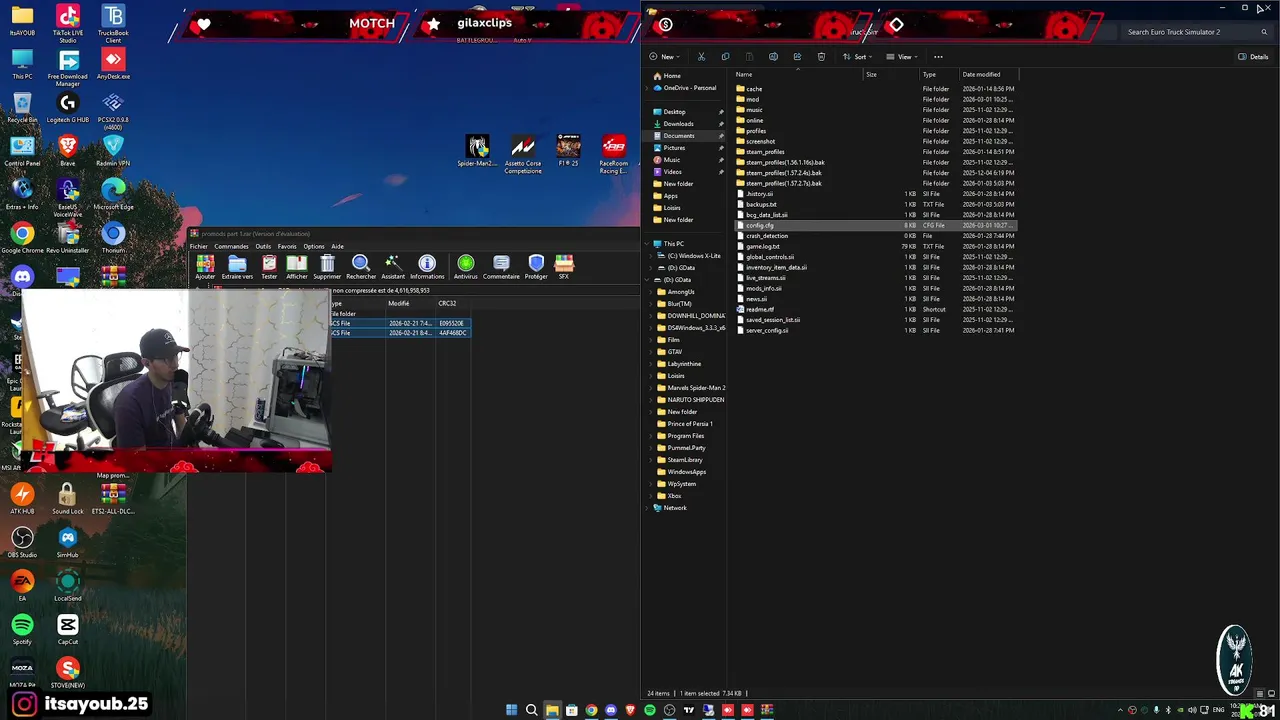Select the TikTok LIVE Studio desktop icon

pyautogui.click(x=68, y=25)
